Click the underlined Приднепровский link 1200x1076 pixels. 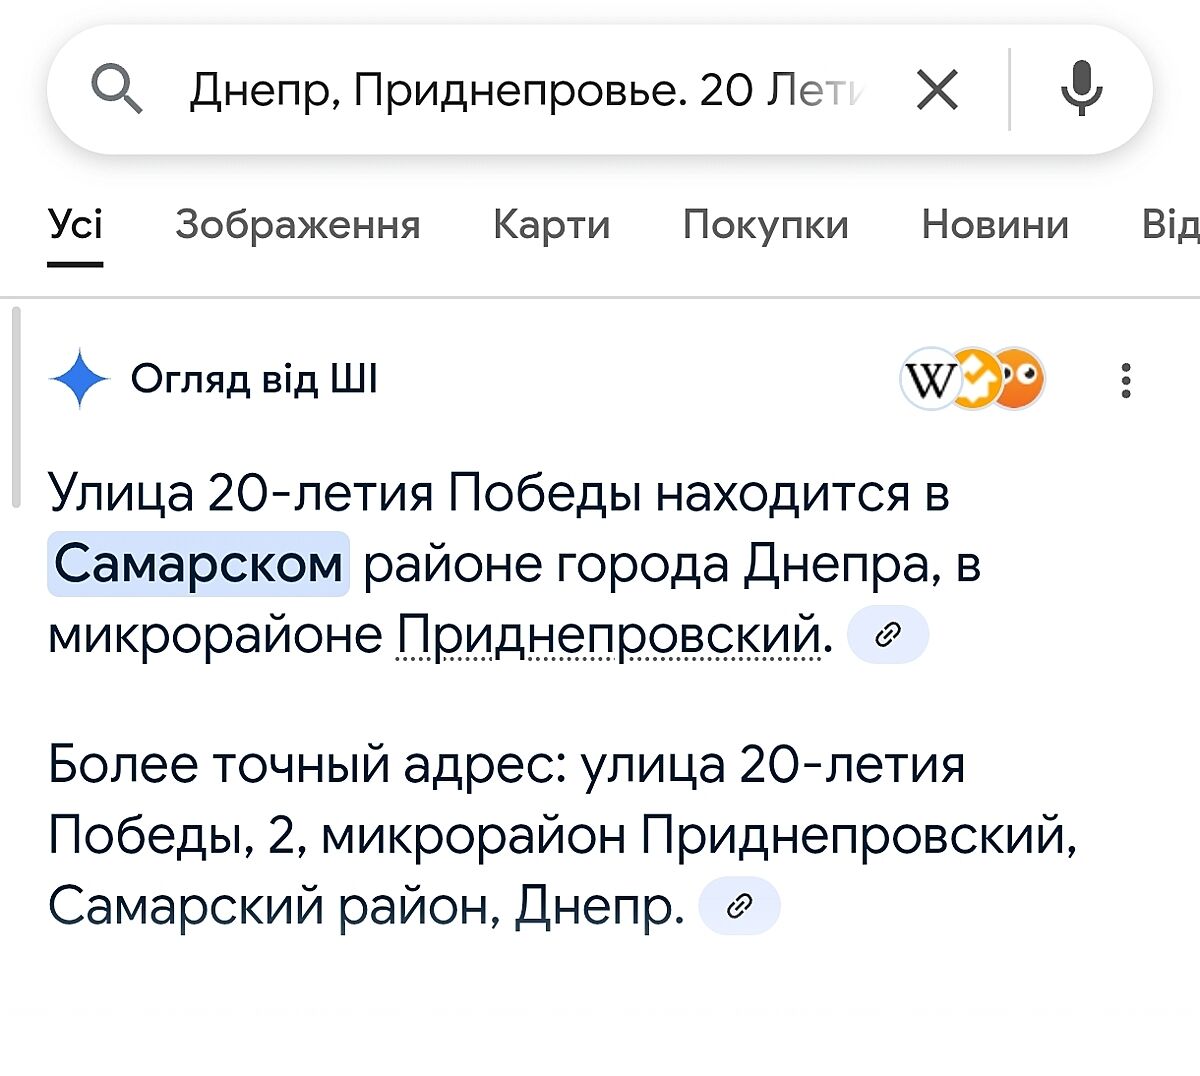(610, 635)
